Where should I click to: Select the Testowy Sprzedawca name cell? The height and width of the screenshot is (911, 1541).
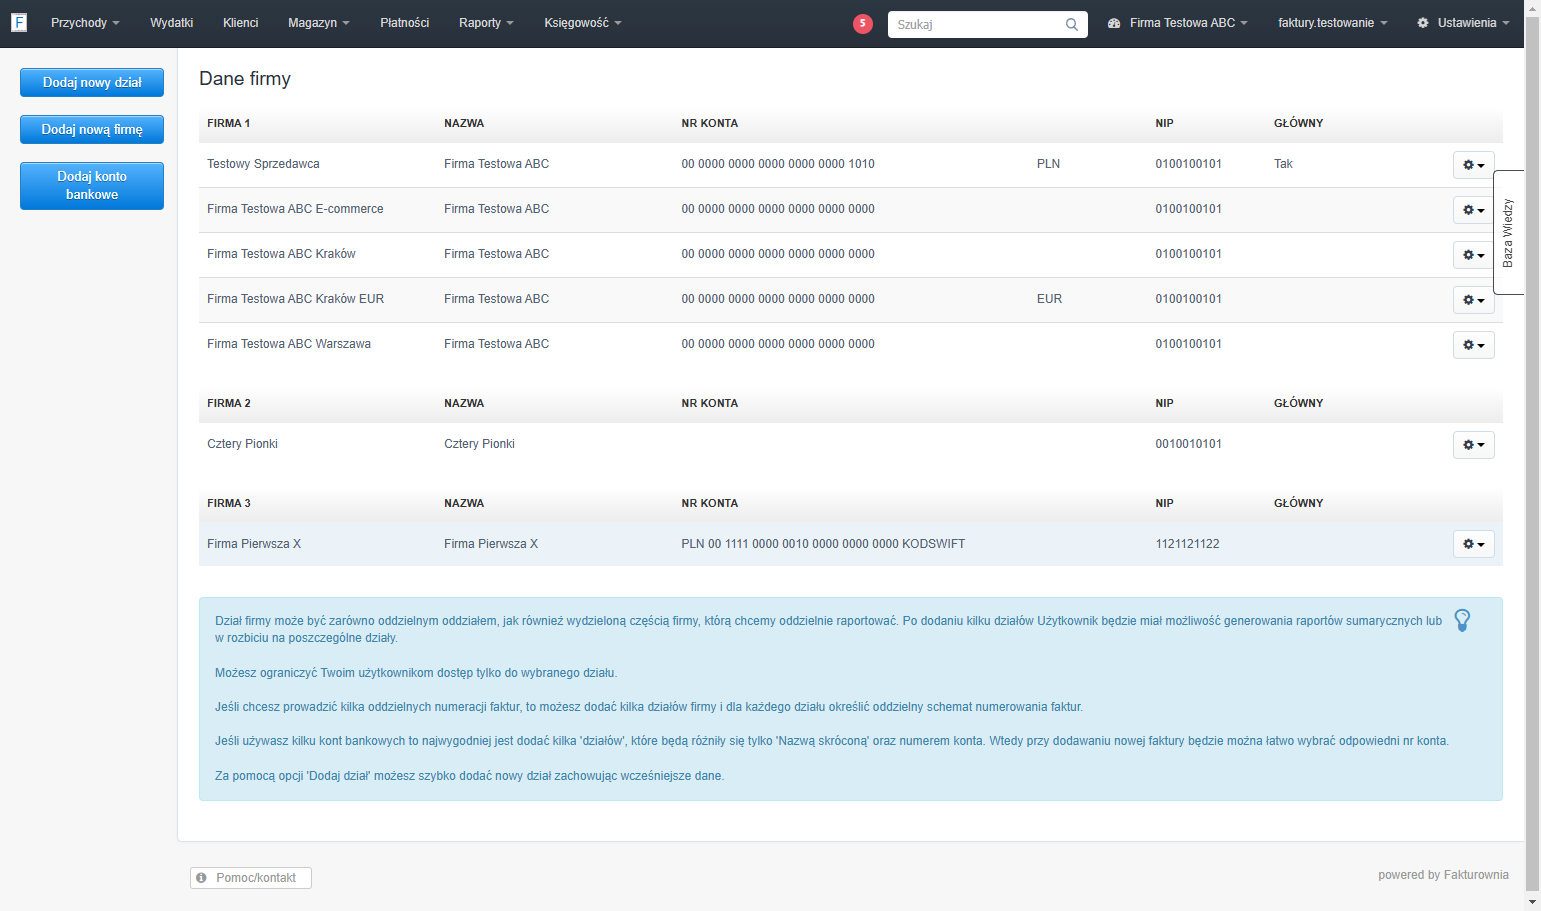click(x=264, y=164)
